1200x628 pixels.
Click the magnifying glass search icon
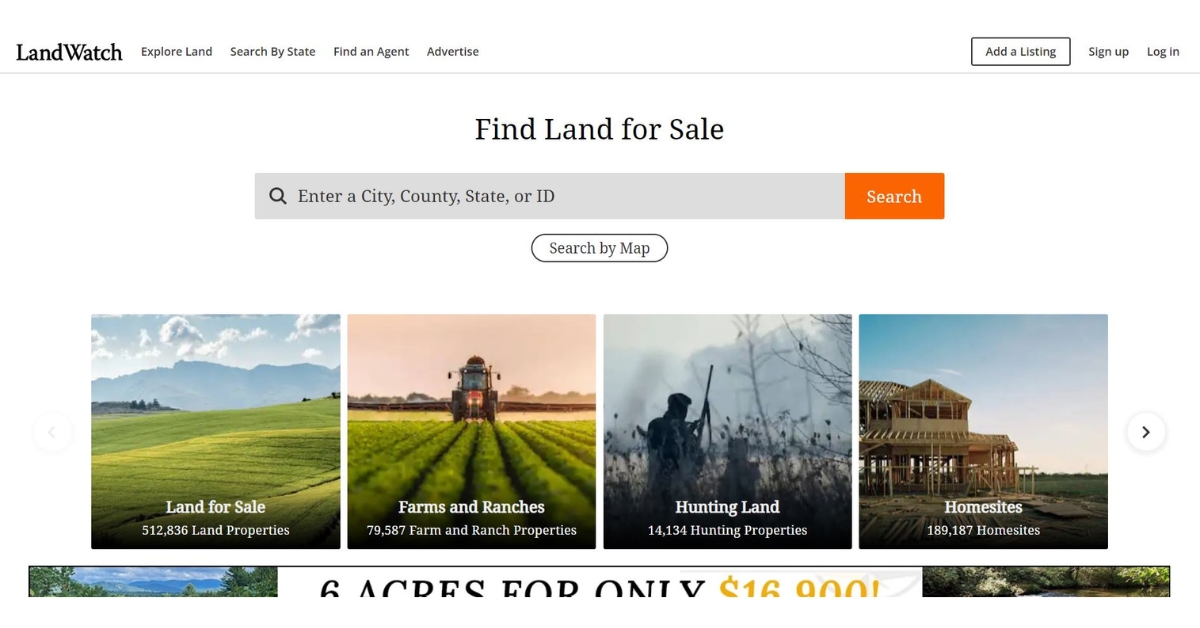coord(278,196)
